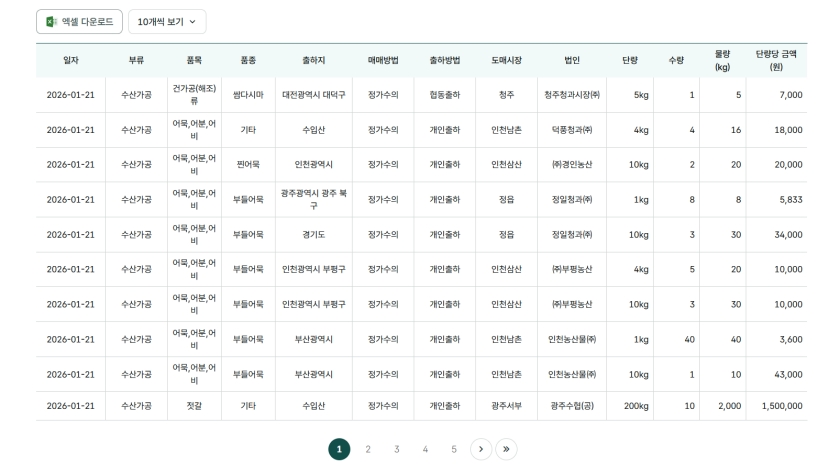Jump to the last page double-arrow
The image size is (840, 466).
click(x=506, y=449)
